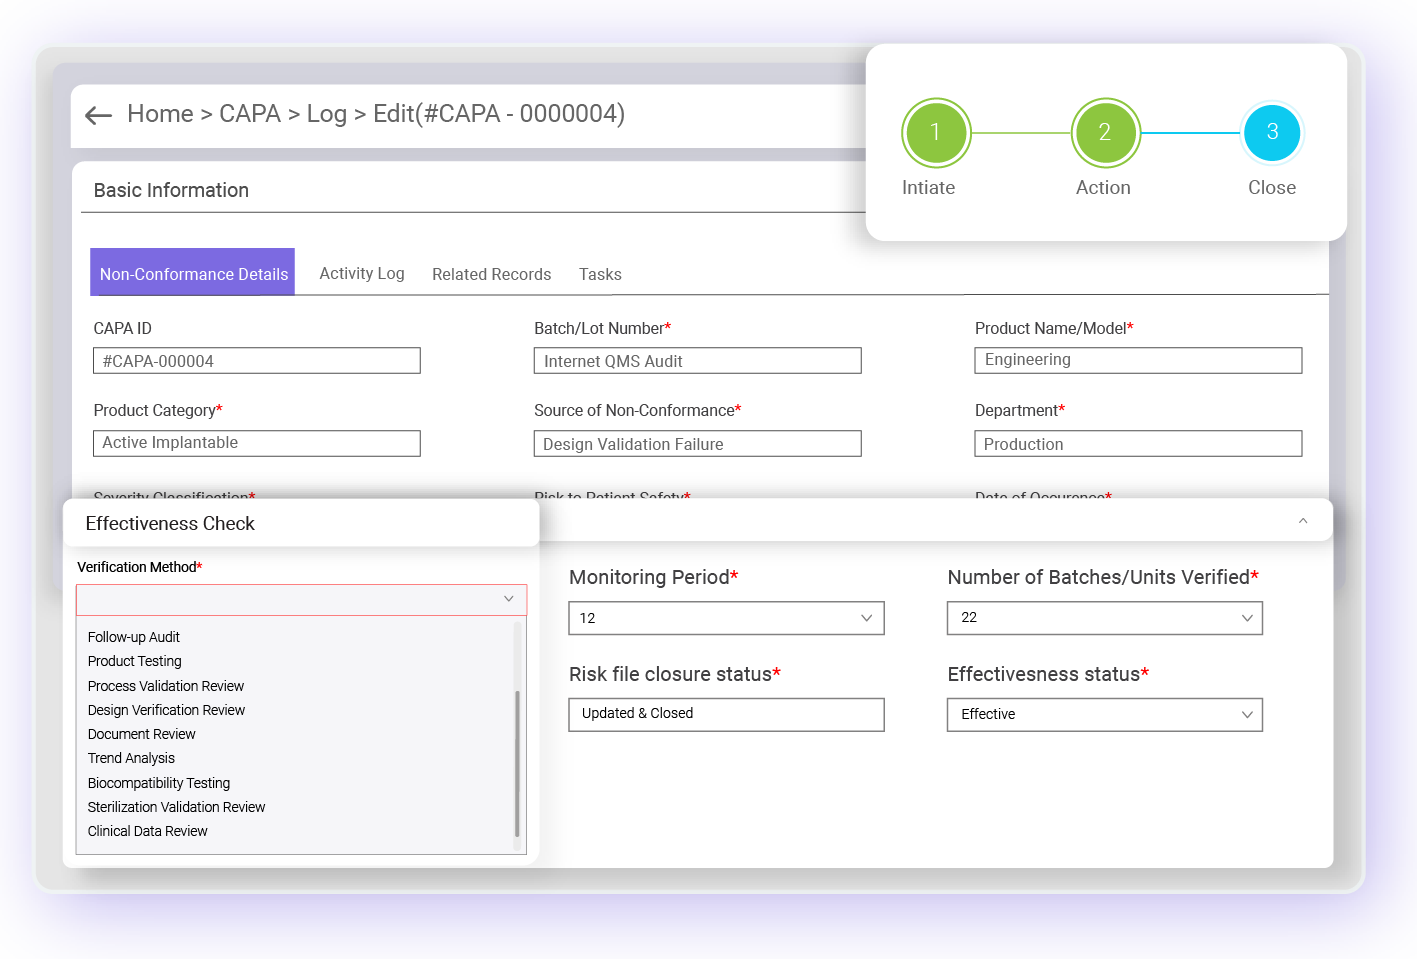Select step 1 Intiate circle
1417x959 pixels.
pos(936,132)
